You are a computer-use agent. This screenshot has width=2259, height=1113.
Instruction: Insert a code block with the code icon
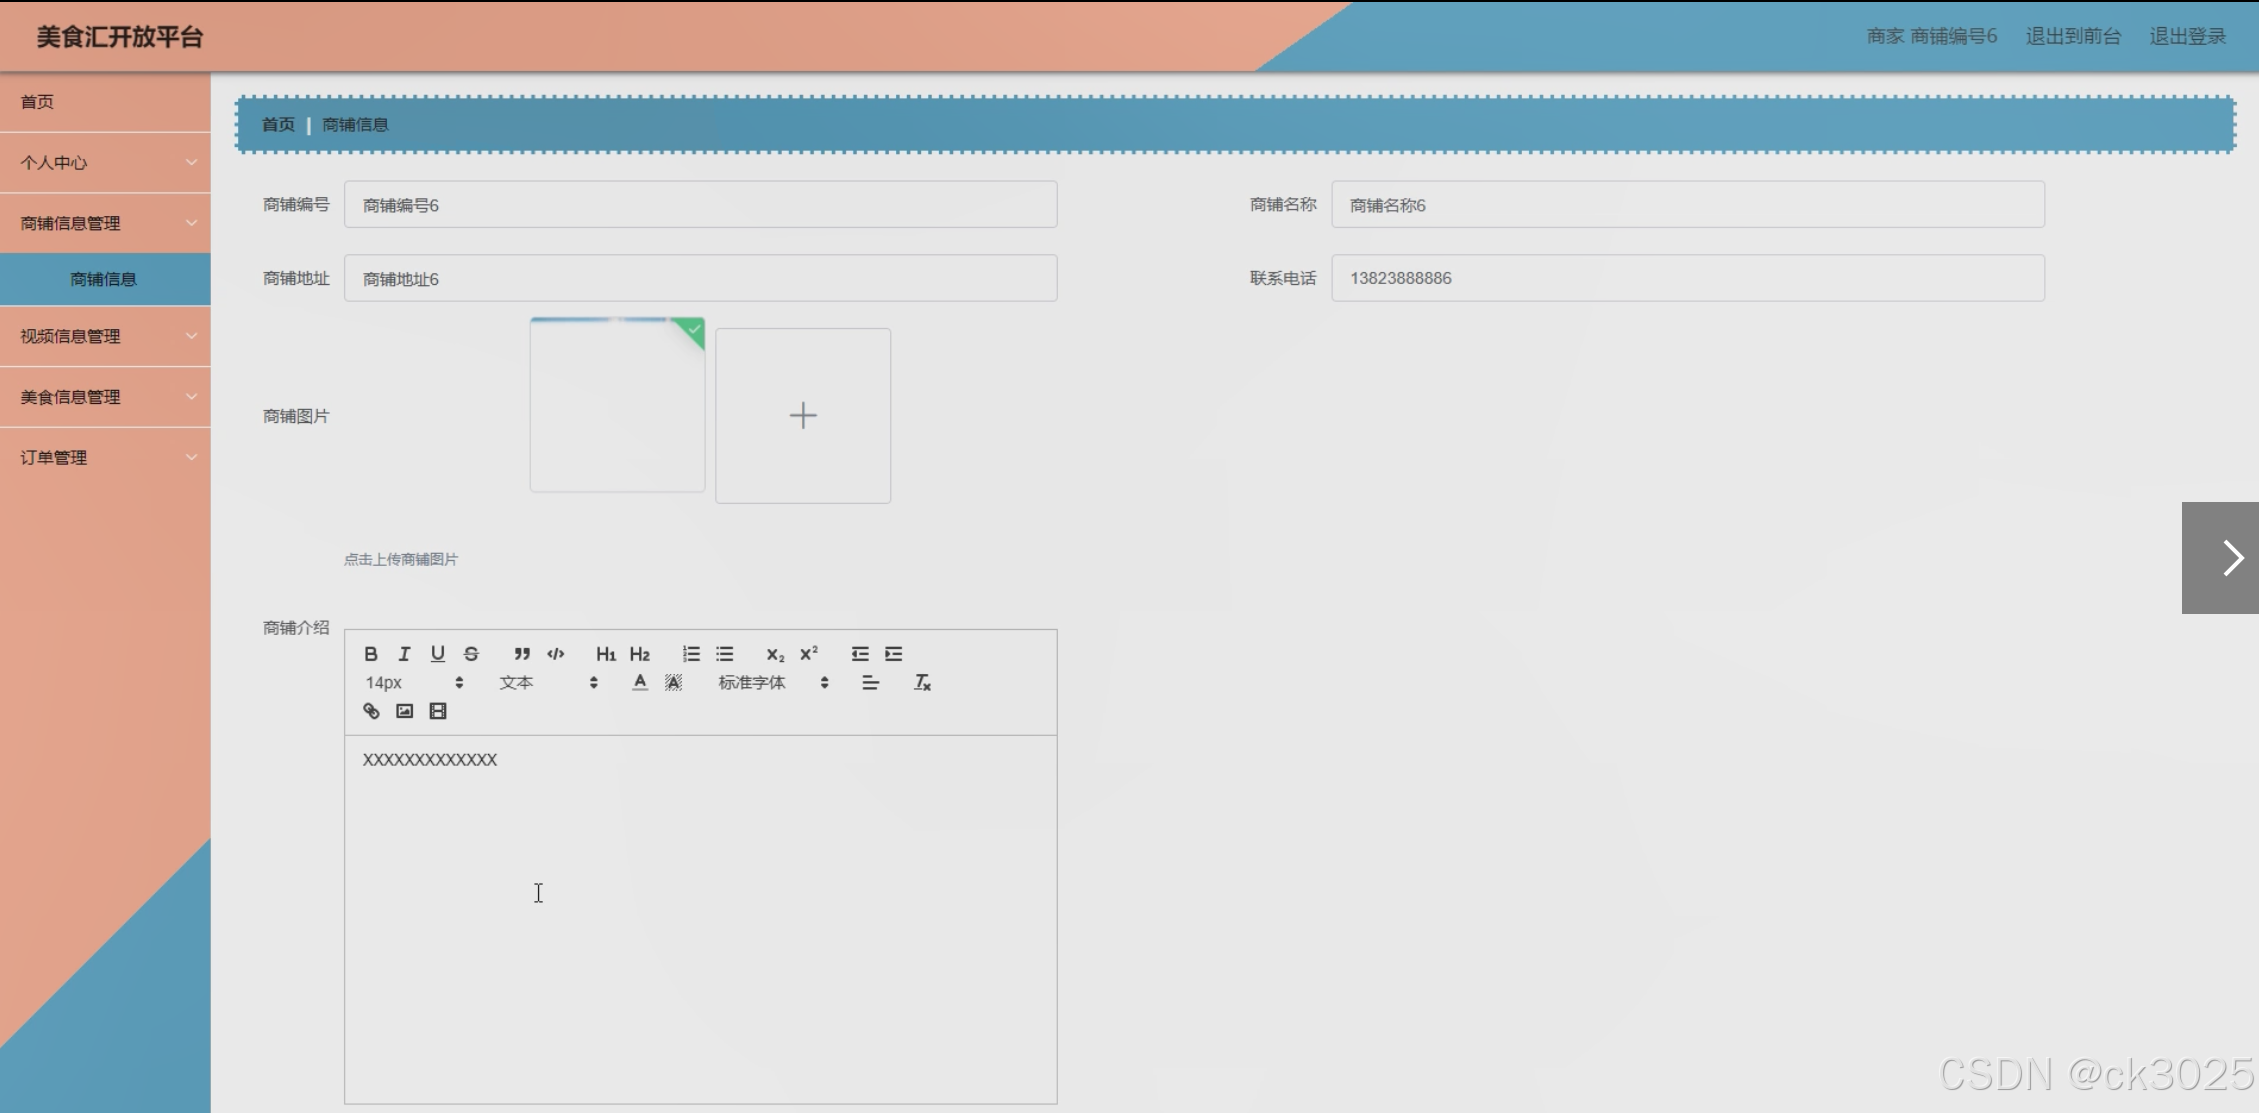point(556,654)
